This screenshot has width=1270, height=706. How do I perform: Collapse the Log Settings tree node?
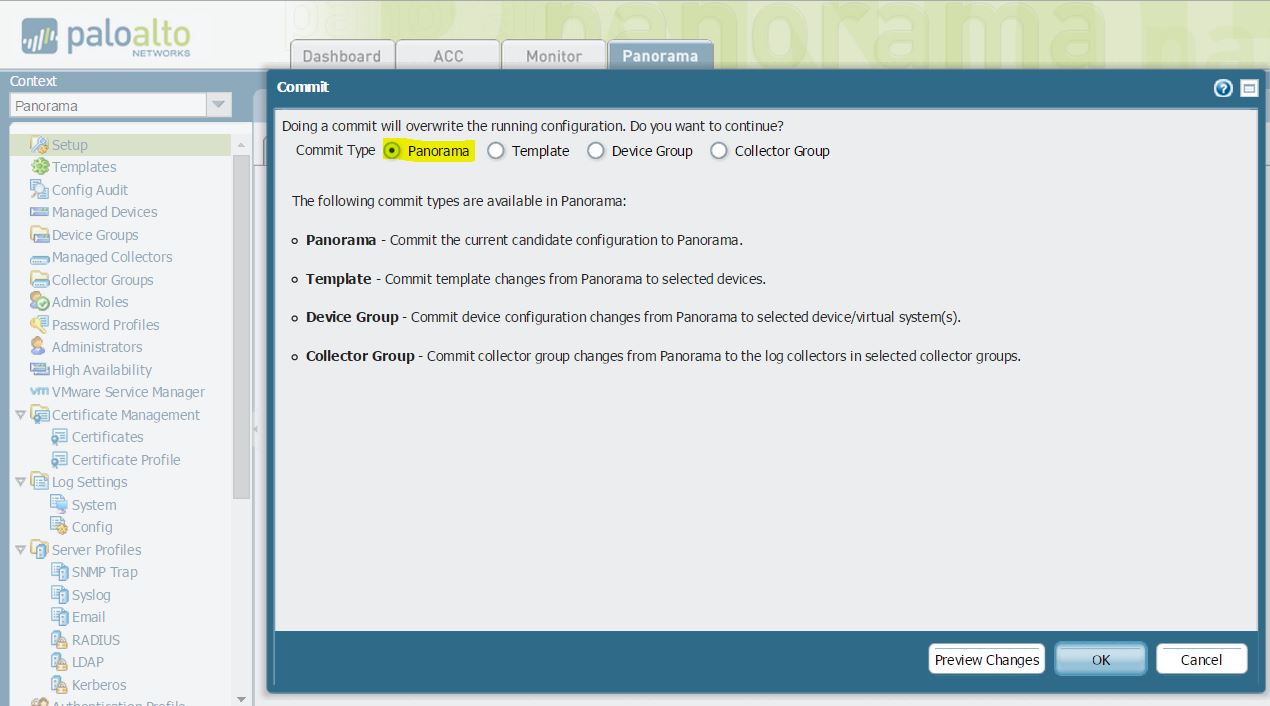[x=21, y=482]
